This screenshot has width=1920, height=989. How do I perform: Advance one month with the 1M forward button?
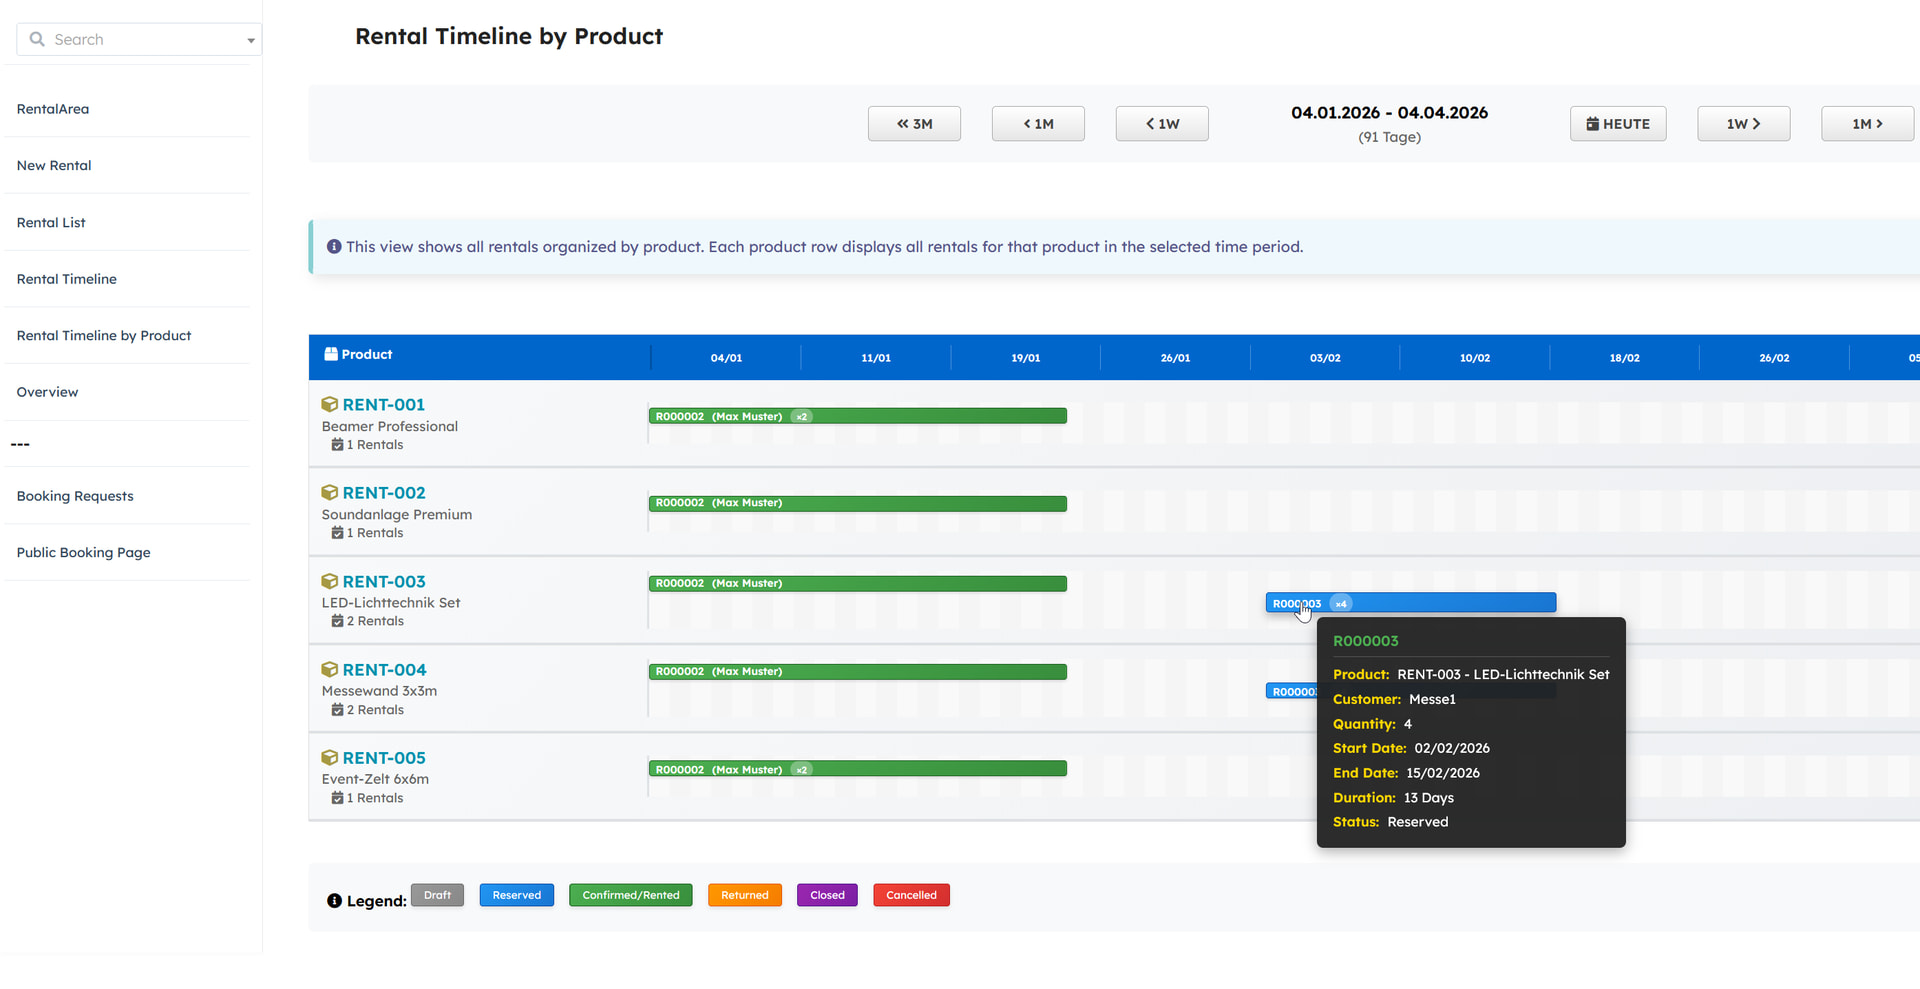1866,124
